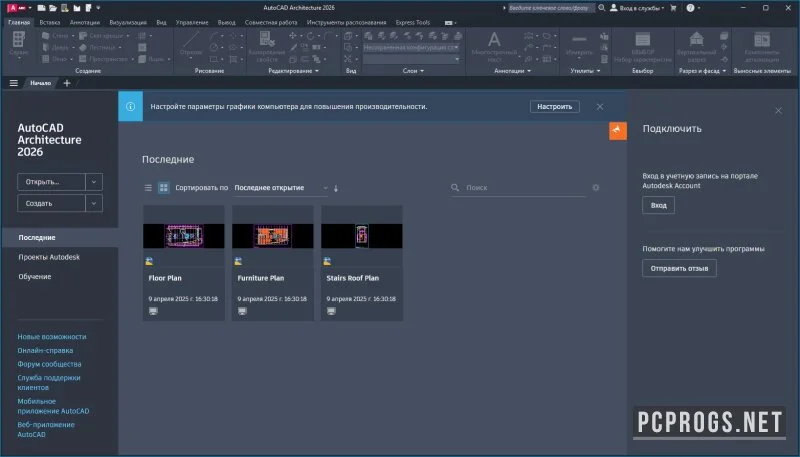Select the Многострочный текст tool
The image size is (800, 457).
click(494, 46)
